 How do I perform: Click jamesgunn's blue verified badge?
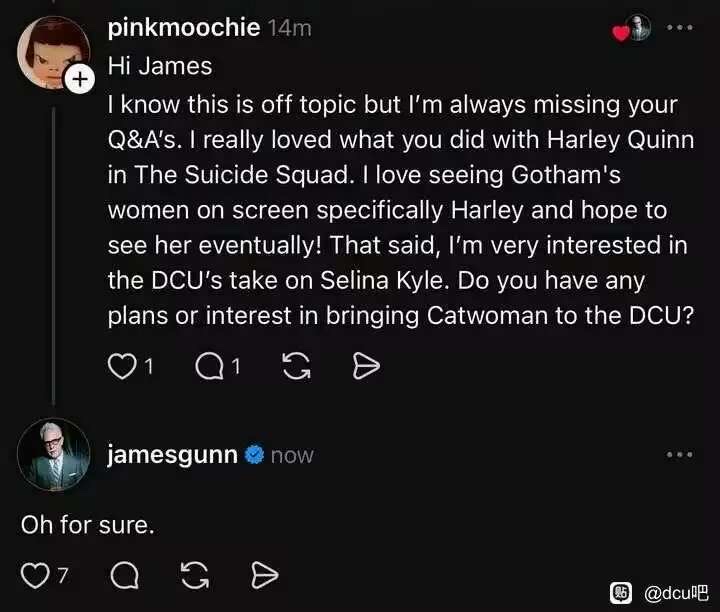coord(254,455)
